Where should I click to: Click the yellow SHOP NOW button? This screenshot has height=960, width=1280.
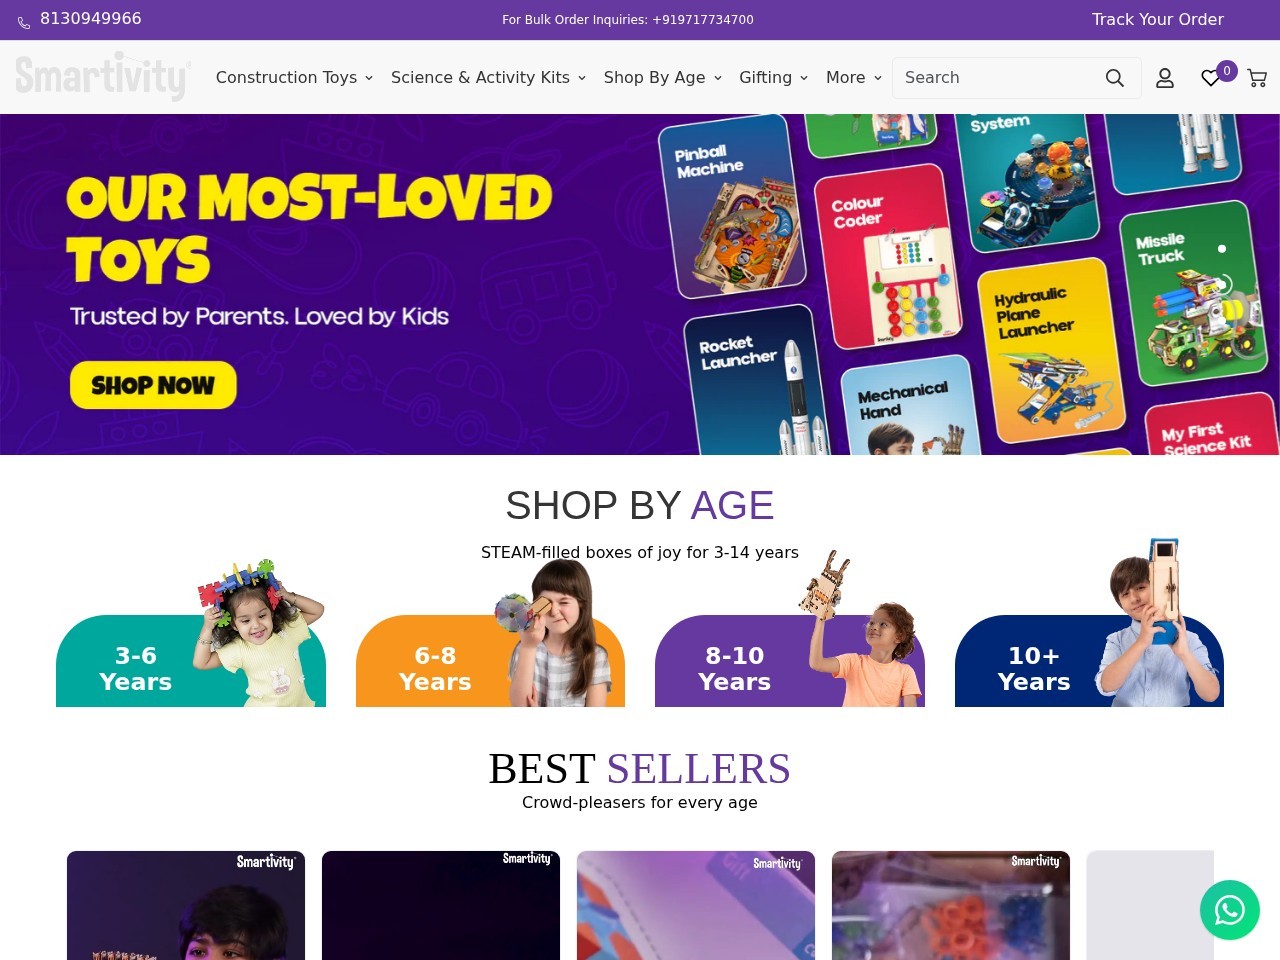pos(153,385)
